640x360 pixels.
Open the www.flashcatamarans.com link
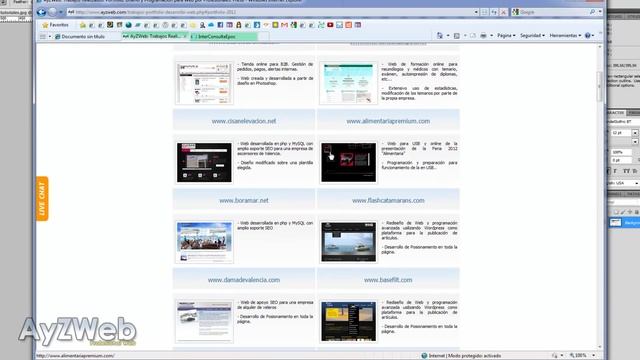pos(388,200)
